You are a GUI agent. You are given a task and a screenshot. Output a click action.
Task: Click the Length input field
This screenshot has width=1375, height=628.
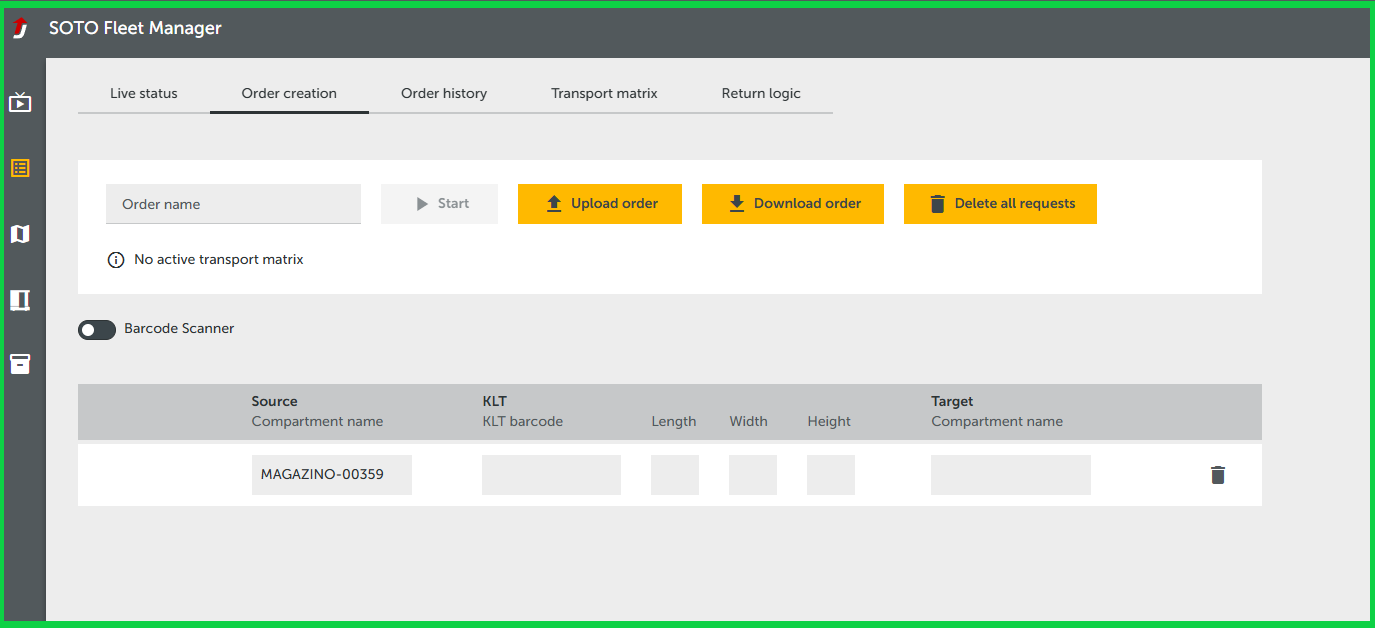(675, 475)
